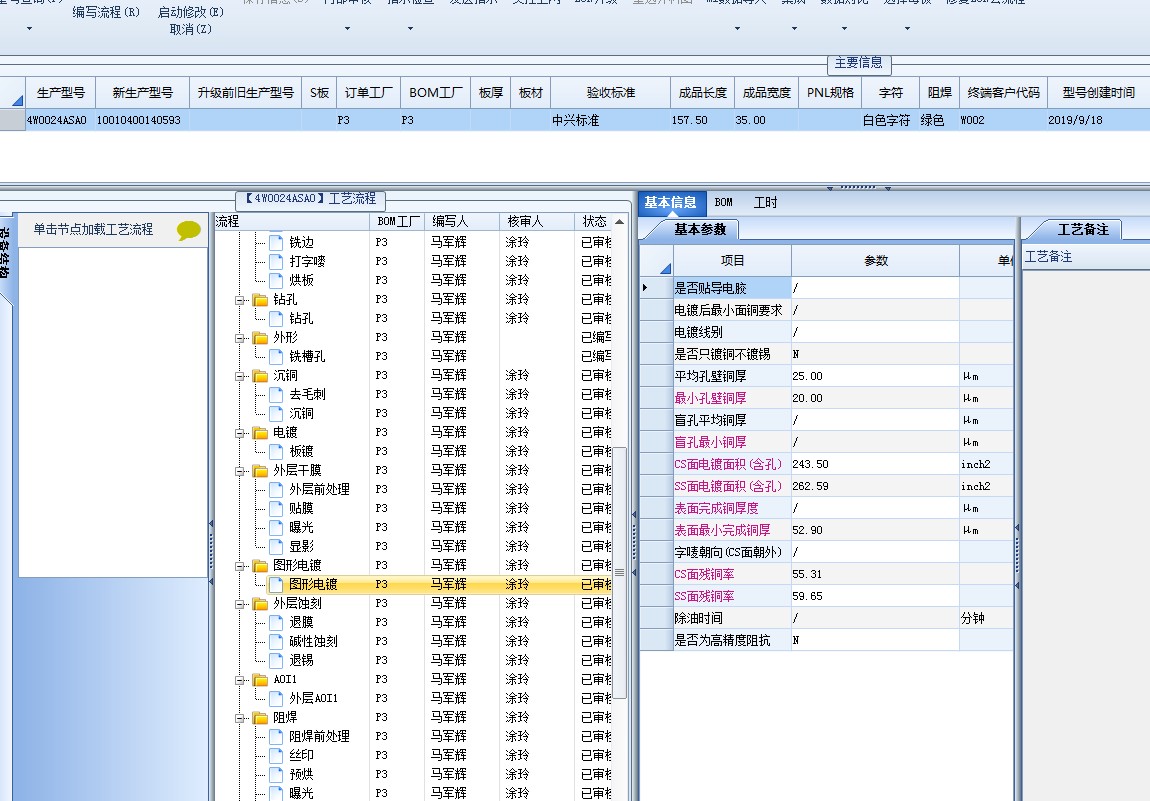Open the BOM tab
Viewport: 1150px width, 801px height.
tap(723, 202)
